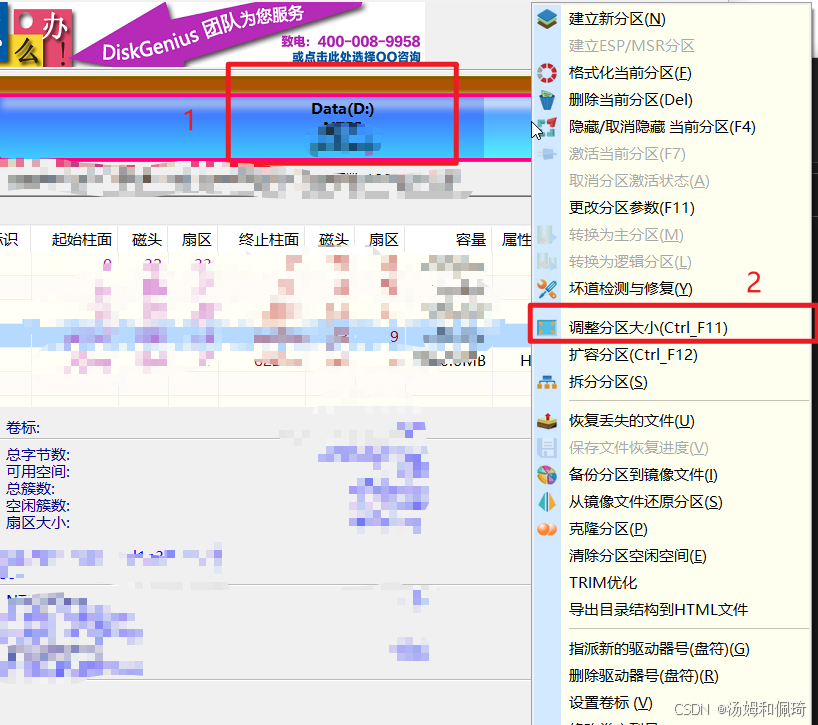Click the 可用空间: label
Screen dimensions: 818x725
click(x=38, y=472)
